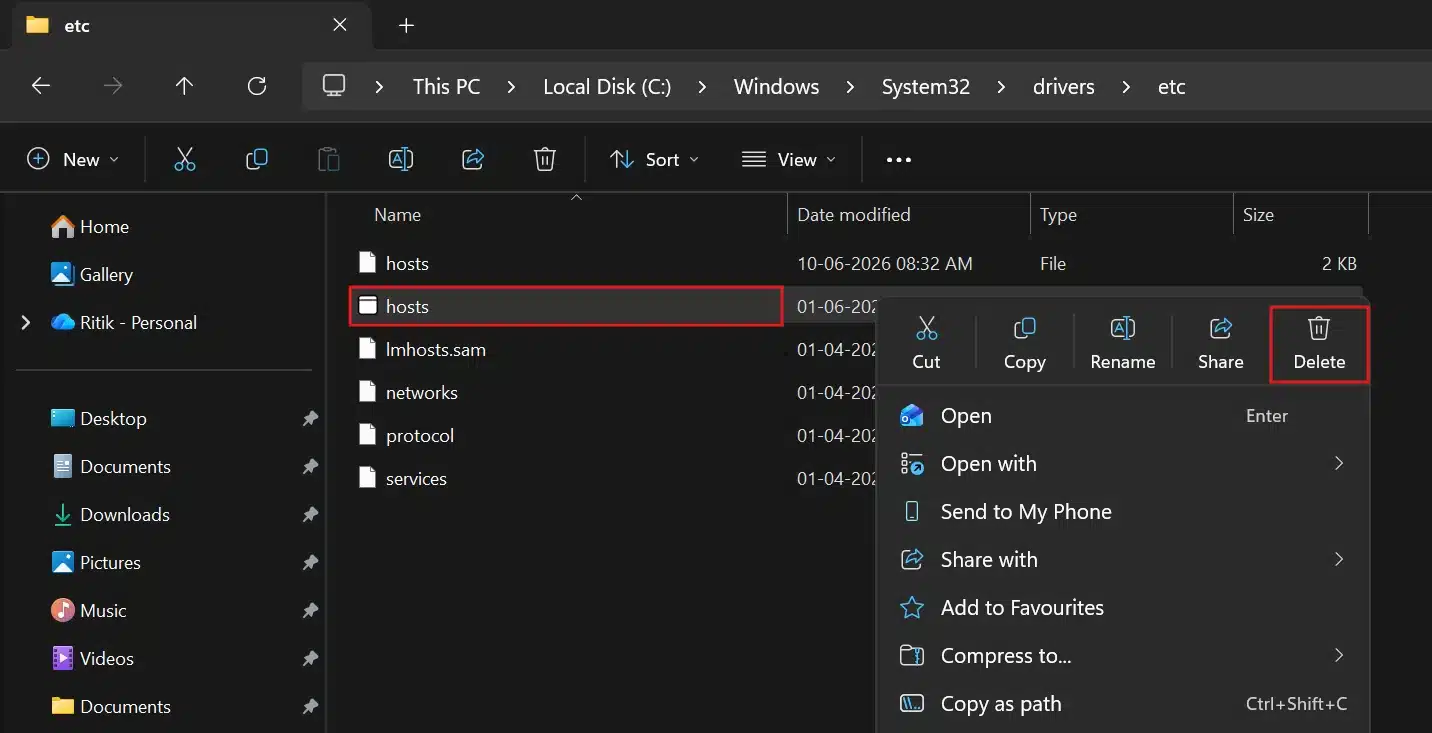This screenshot has height=733, width=1432.
Task: Open the Downloads folder in sidebar
Action: coord(112,515)
